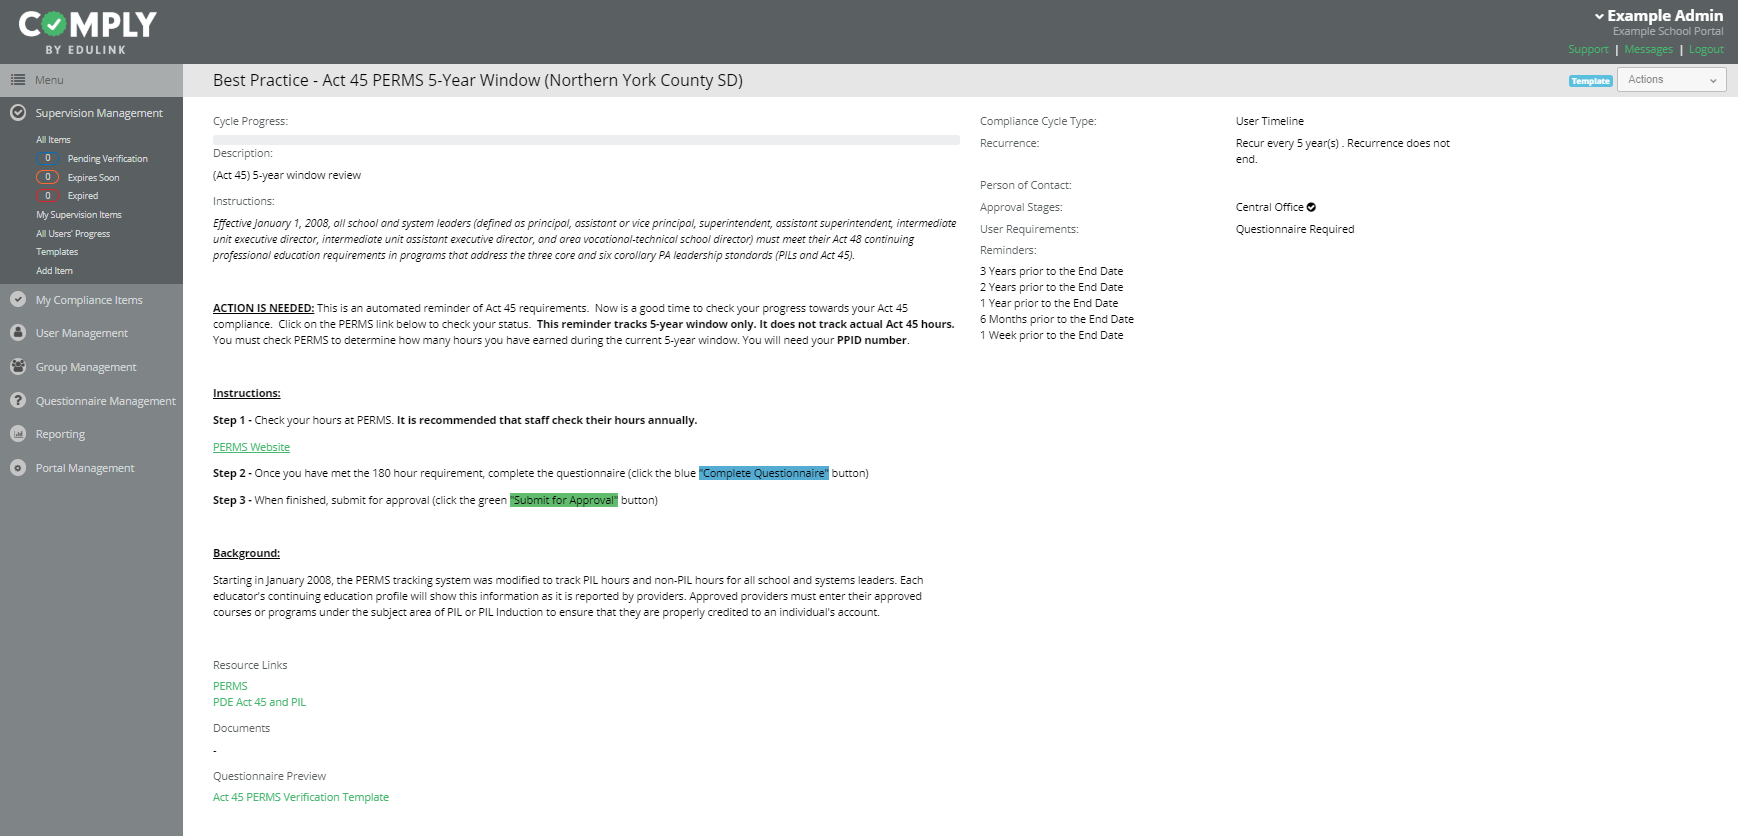The width and height of the screenshot is (1738, 836).
Task: Click the Central Office verified check icon
Action: pyautogui.click(x=1311, y=207)
